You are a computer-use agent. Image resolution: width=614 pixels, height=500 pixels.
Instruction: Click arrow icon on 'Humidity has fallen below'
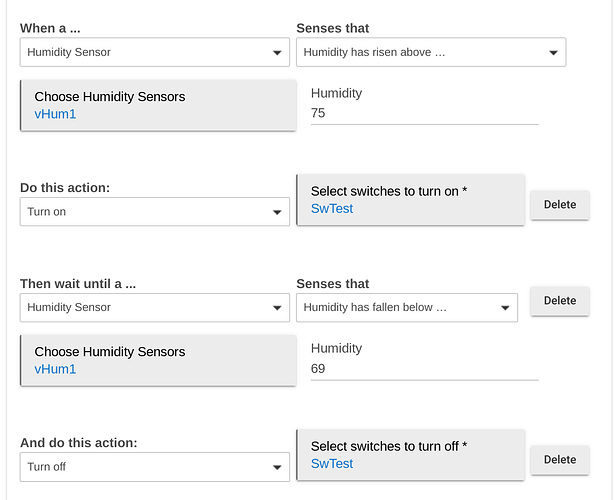point(505,308)
